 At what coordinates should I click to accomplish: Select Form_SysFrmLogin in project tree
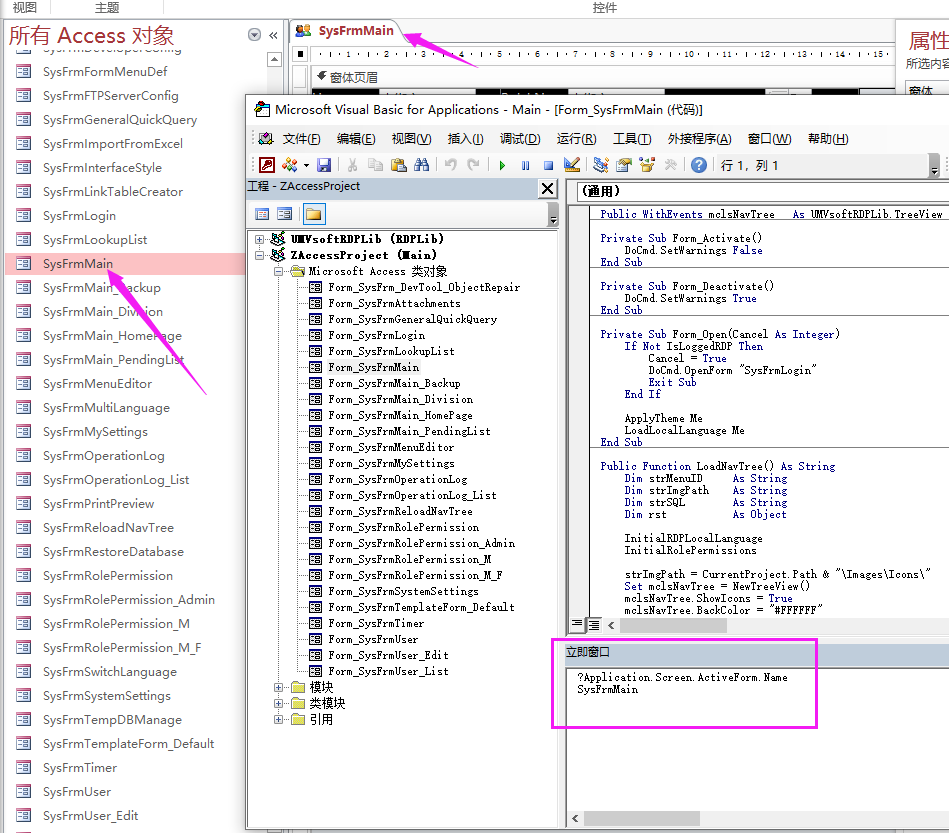pos(376,335)
